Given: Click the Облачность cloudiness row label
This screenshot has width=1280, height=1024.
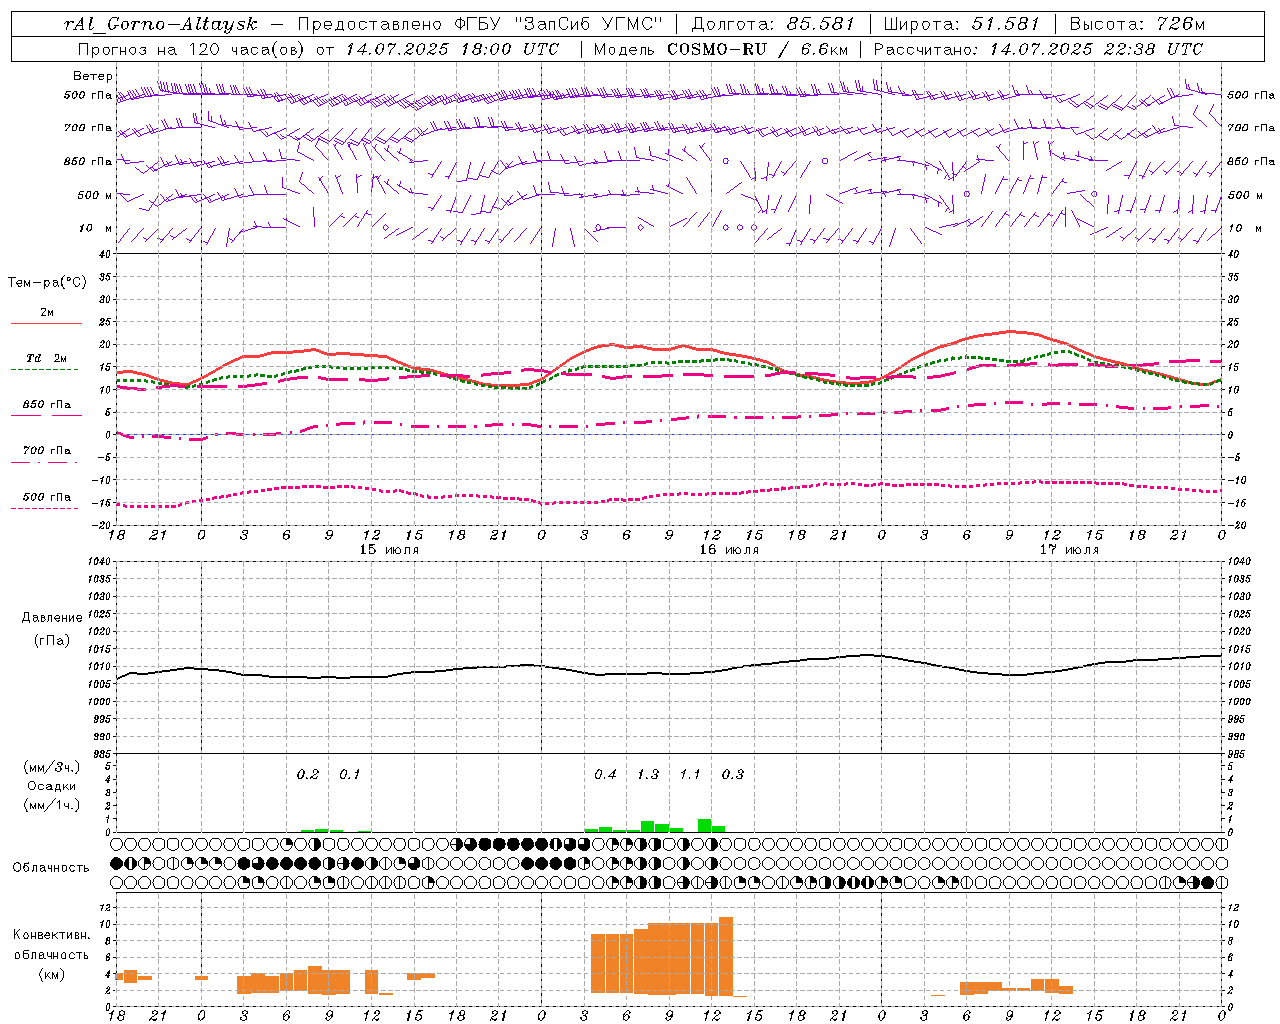Looking at the screenshot, I should click(51, 868).
